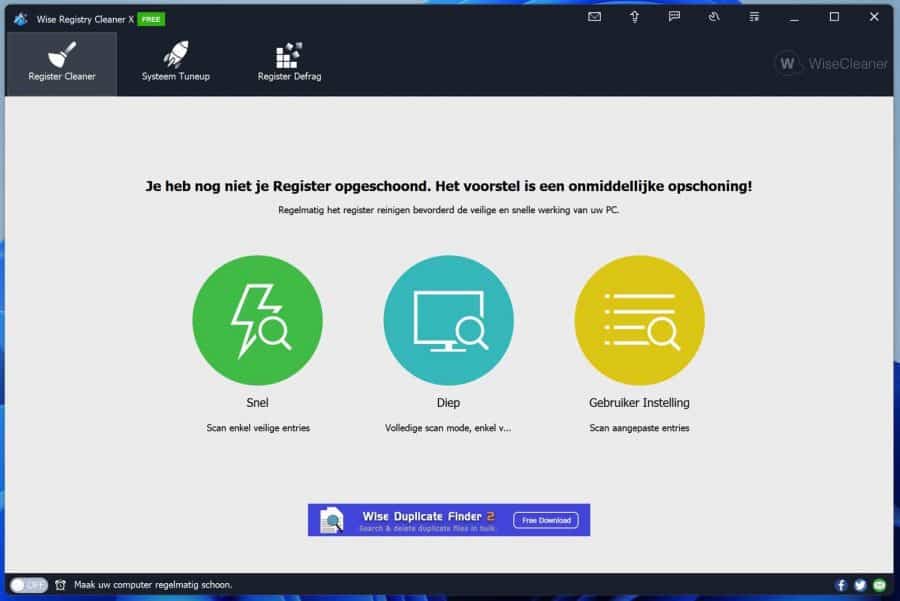Click the green message icon in status bar

[x=879, y=585]
